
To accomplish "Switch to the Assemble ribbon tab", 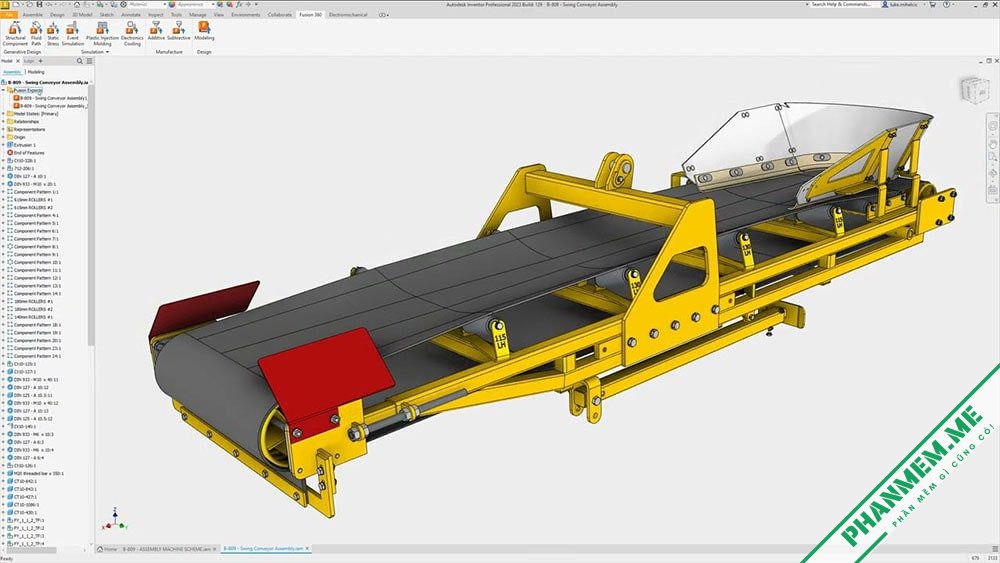I will [33, 14].
